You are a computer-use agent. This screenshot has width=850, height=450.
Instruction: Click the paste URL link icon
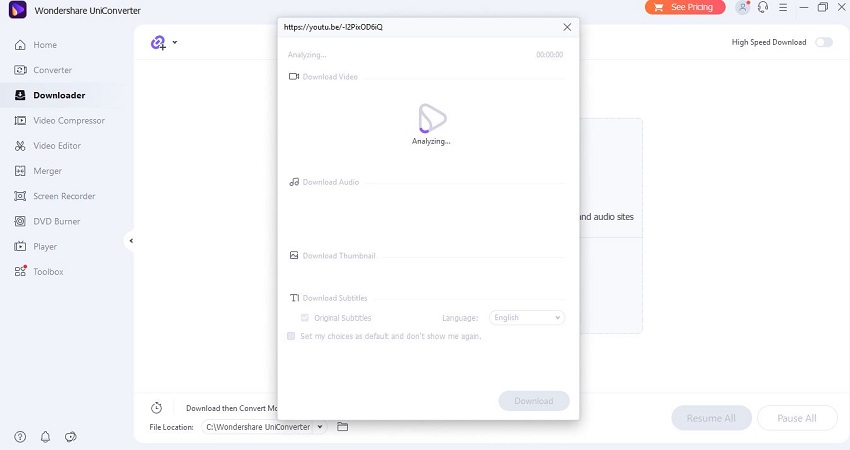tap(158, 42)
